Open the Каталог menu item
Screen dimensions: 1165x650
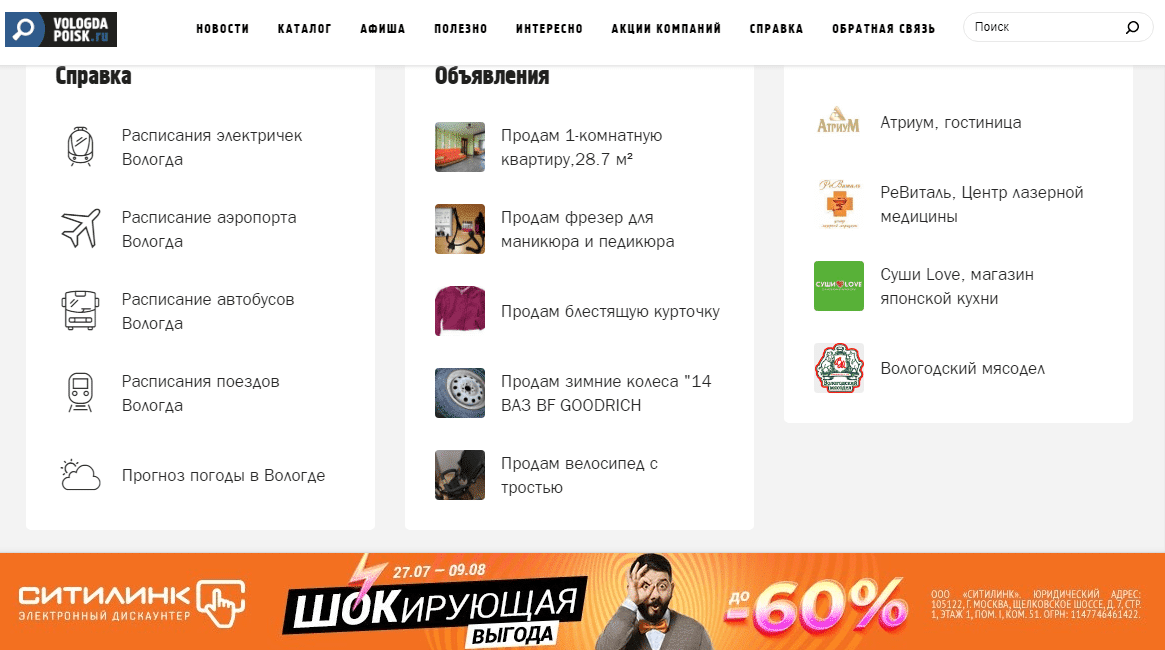pos(305,28)
